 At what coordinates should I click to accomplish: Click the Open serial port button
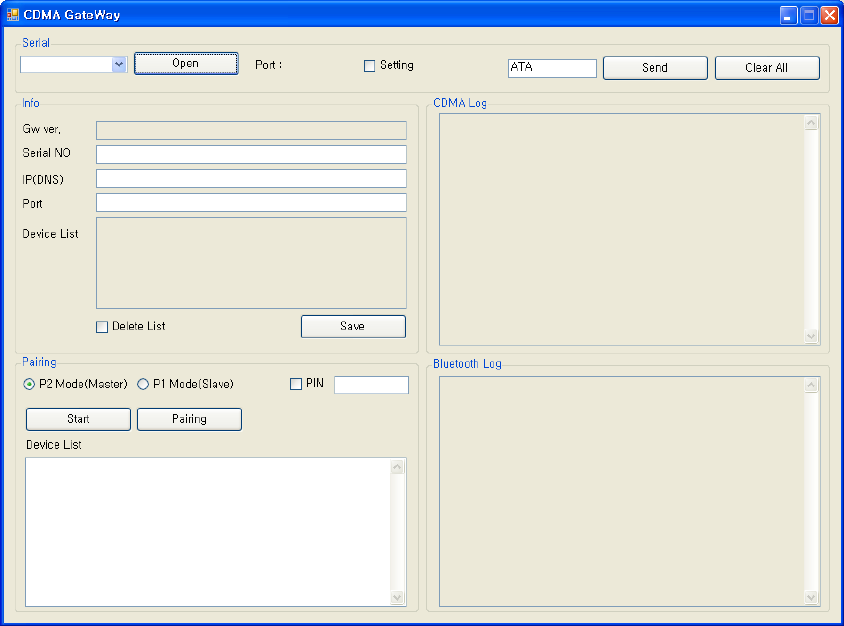click(x=186, y=64)
